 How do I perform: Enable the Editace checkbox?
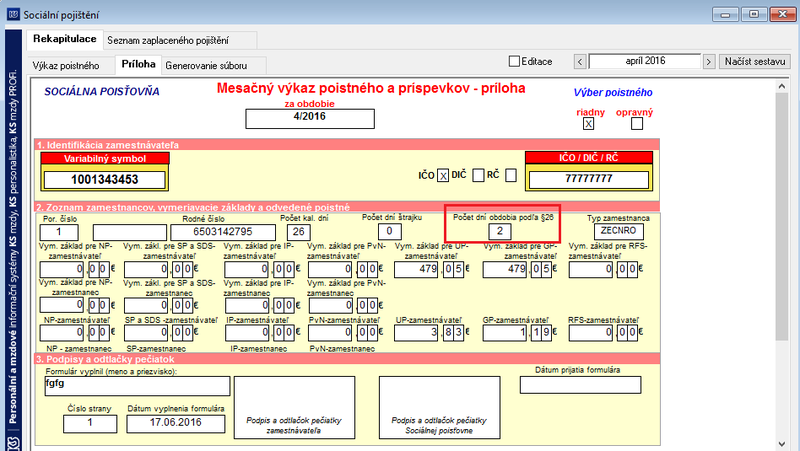pyautogui.click(x=514, y=61)
